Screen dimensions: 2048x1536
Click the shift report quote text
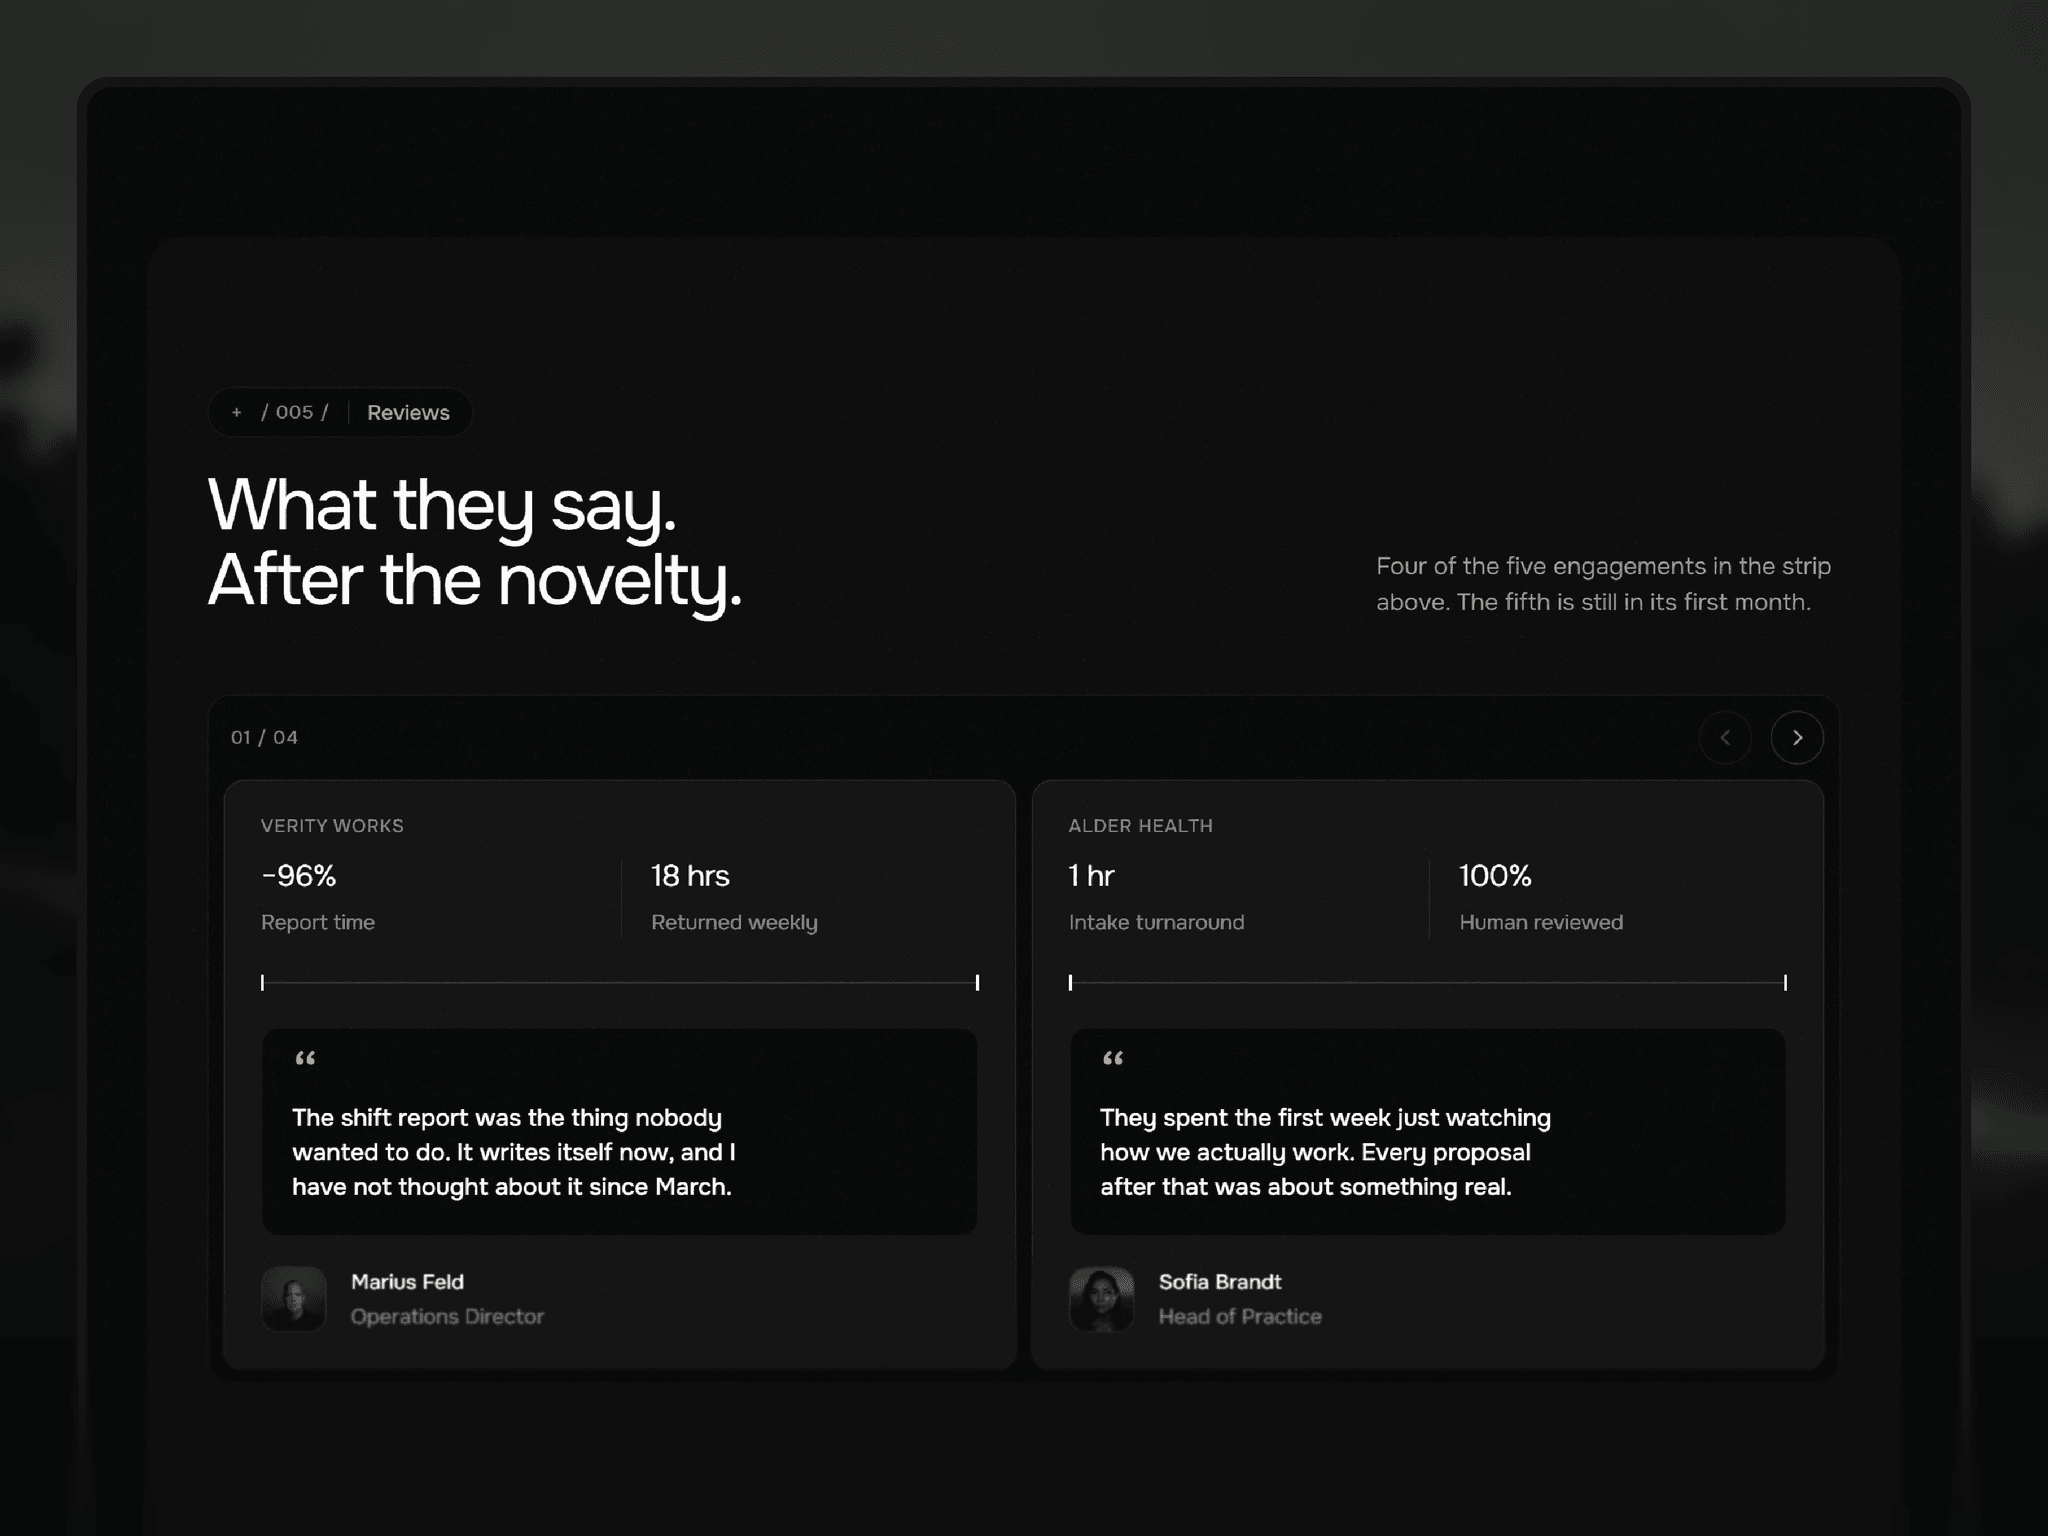point(514,1152)
